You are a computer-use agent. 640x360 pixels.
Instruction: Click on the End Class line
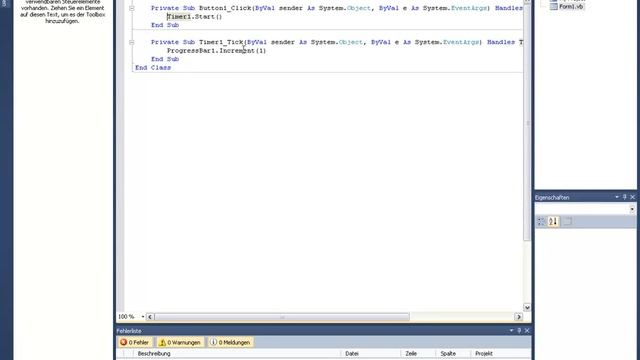(x=153, y=68)
